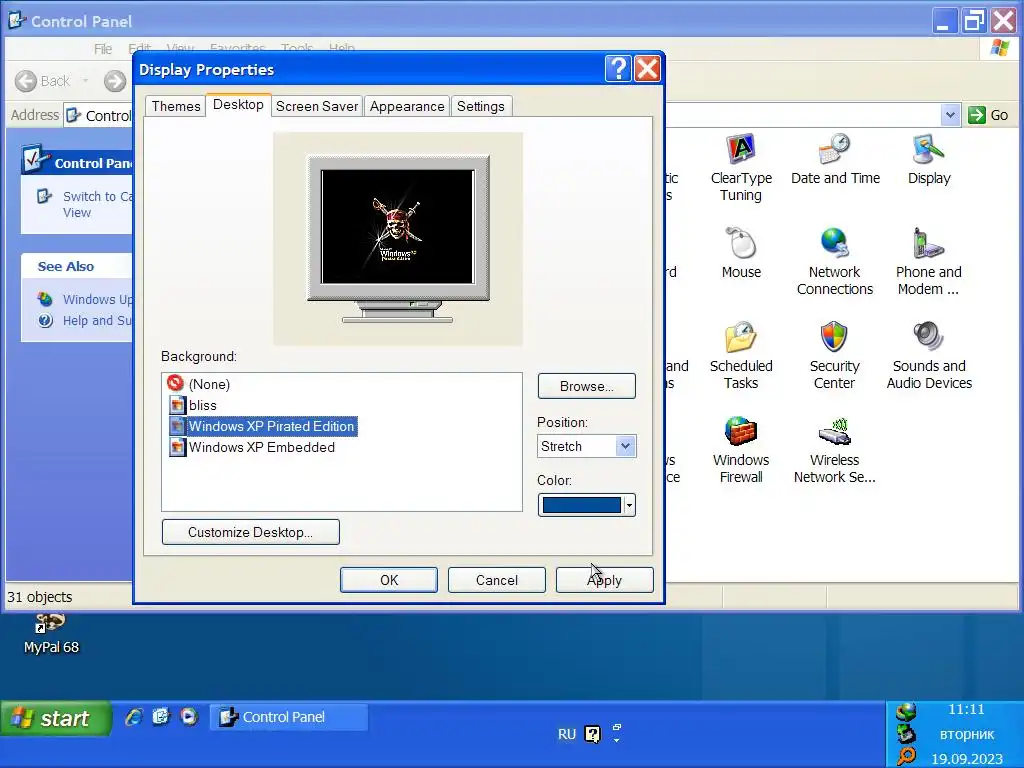This screenshot has height=768, width=1024.
Task: Select Windows XP Embedded background
Action: [x=252, y=447]
